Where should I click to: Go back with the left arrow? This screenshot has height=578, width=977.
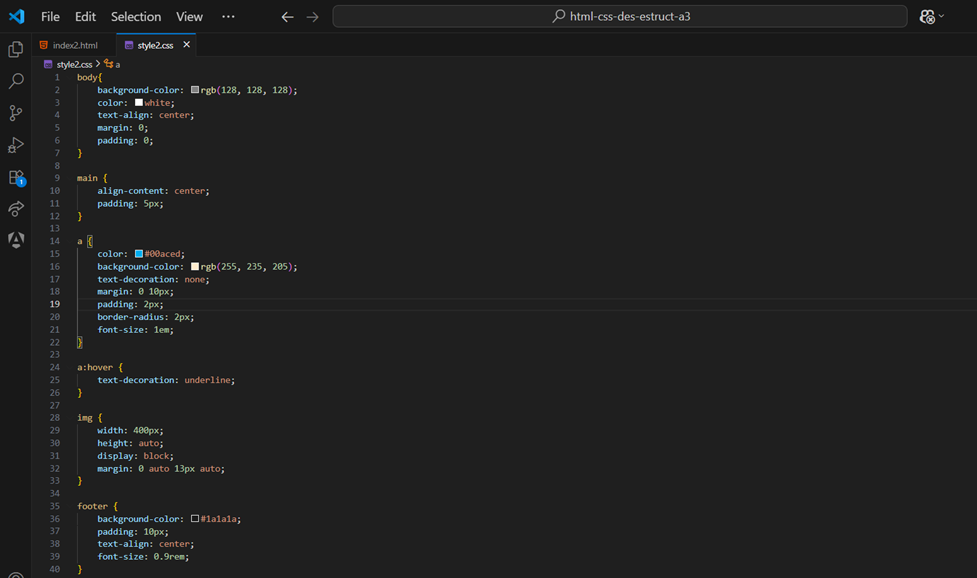click(x=287, y=17)
